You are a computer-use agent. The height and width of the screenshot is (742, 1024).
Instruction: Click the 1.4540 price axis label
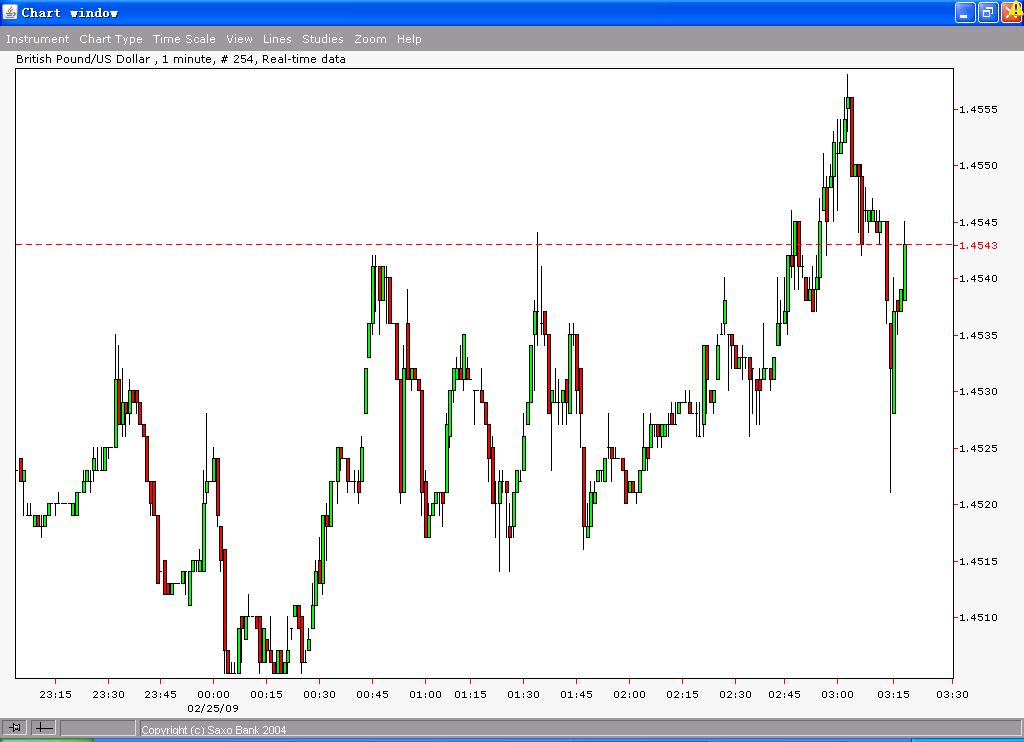(978, 279)
